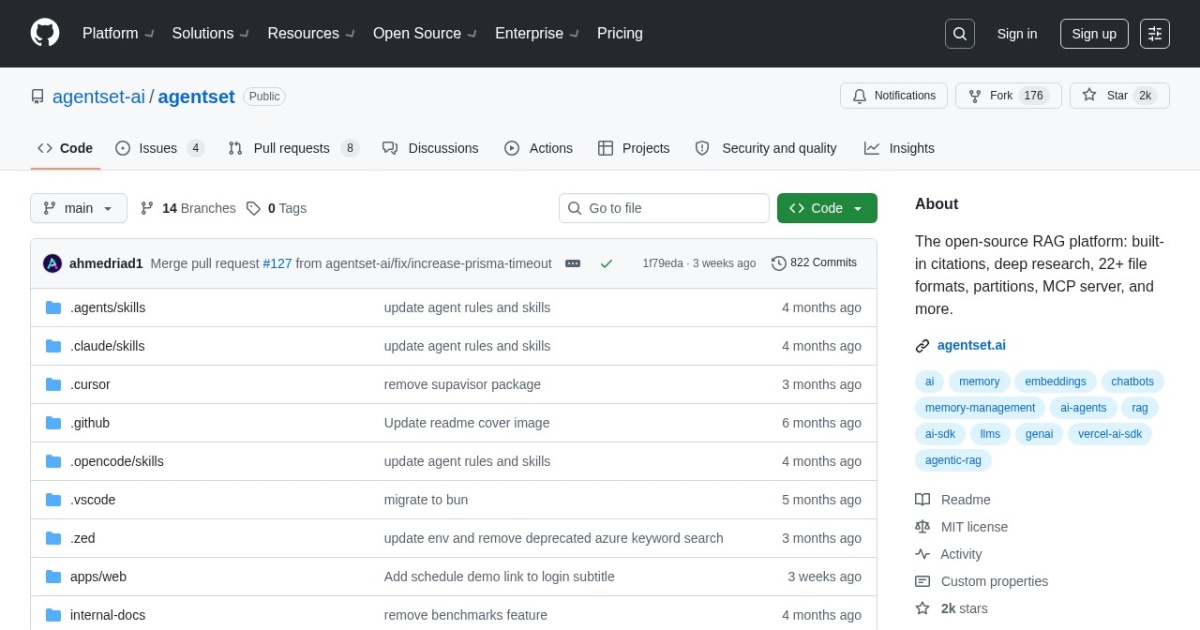
Task: Open the .claude/skills folder
Action: point(107,346)
